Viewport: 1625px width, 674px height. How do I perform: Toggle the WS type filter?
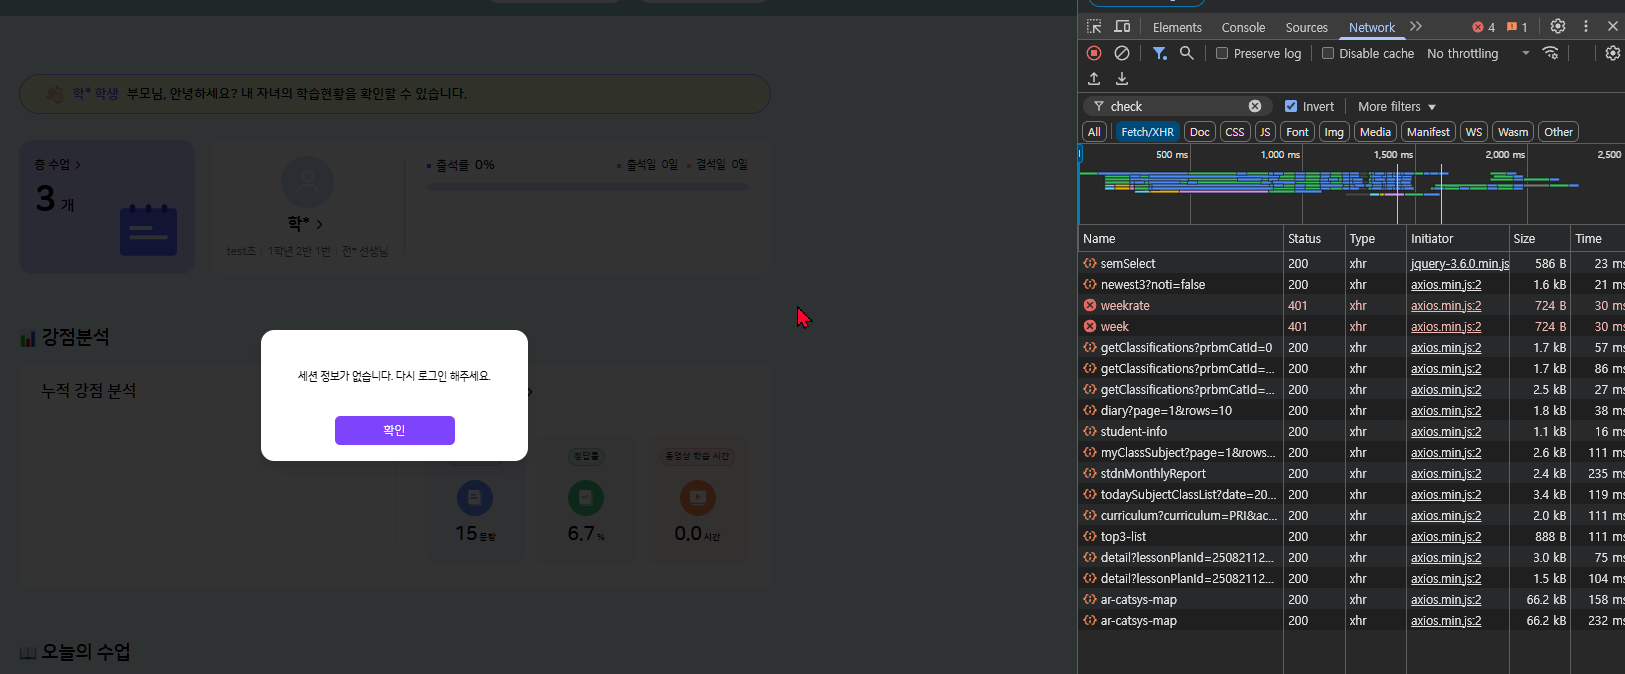pyautogui.click(x=1474, y=132)
